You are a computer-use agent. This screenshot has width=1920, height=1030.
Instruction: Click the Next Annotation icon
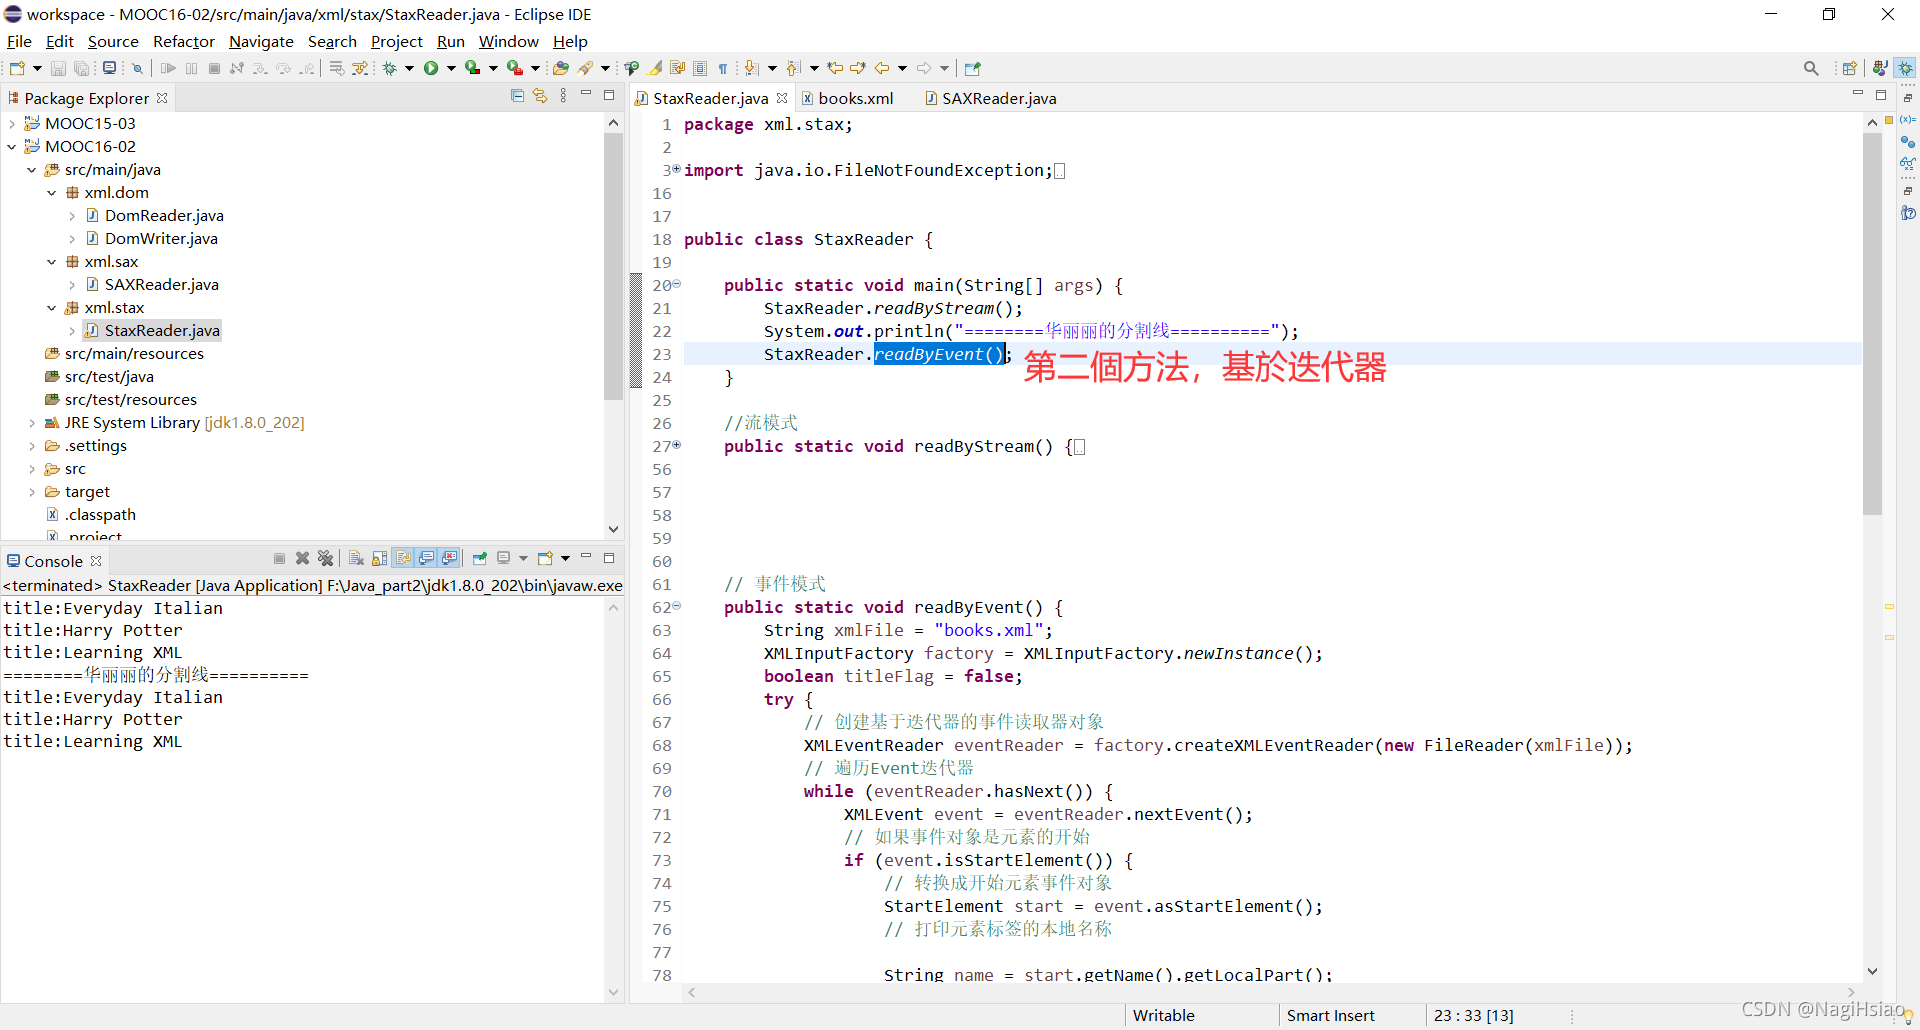pos(752,68)
